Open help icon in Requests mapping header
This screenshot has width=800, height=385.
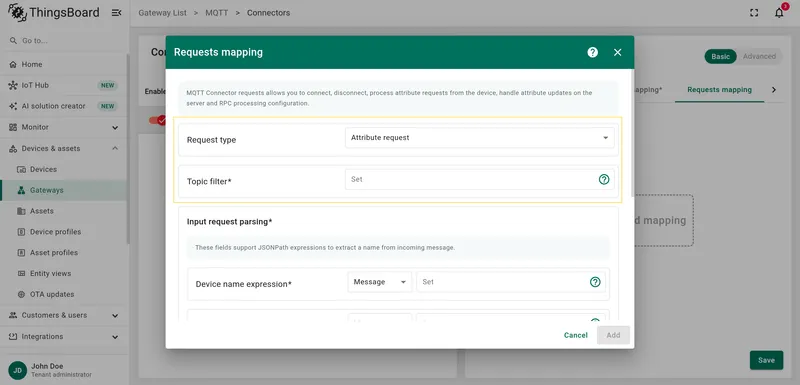592,52
